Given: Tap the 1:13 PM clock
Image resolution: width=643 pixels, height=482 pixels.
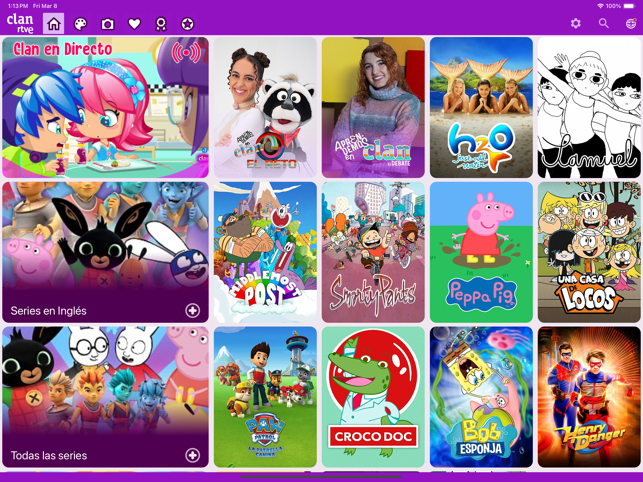Looking at the screenshot, I should tap(18, 6).
